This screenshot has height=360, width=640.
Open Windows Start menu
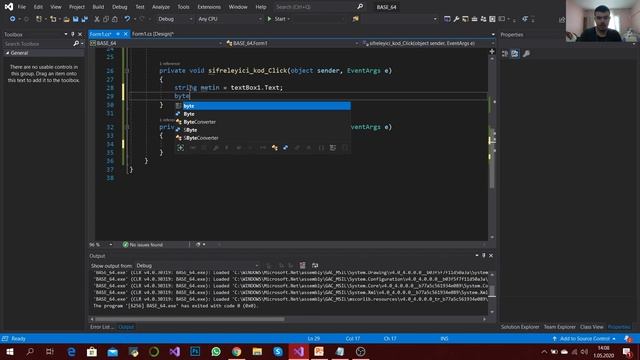pos(10,351)
